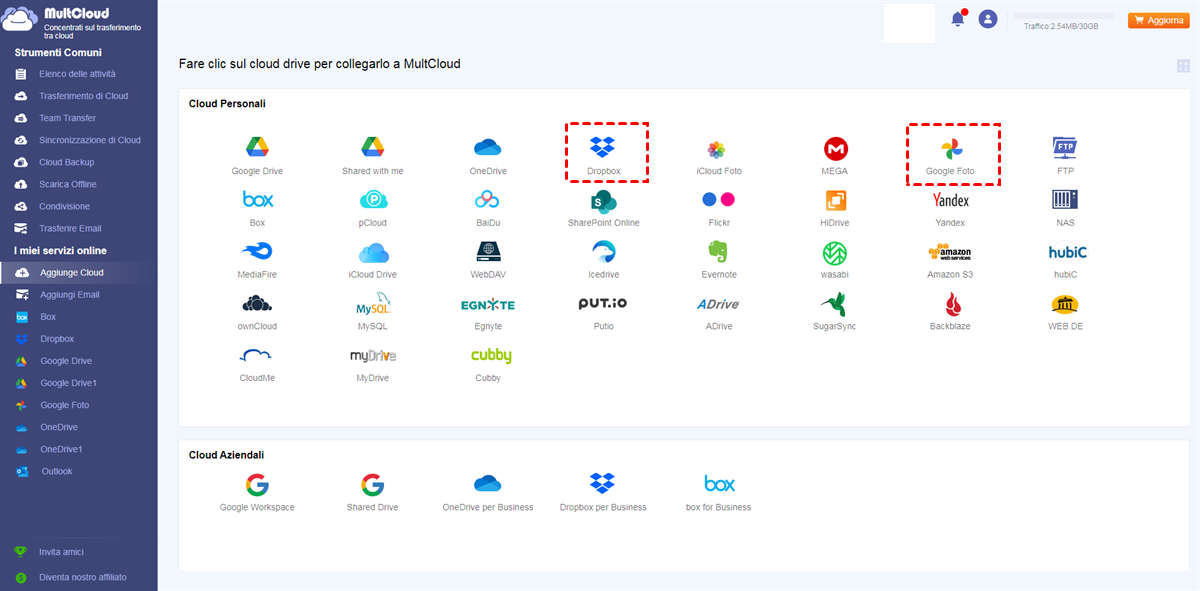
Task: Click Diventa nostro affiliato link
Action: 83,577
